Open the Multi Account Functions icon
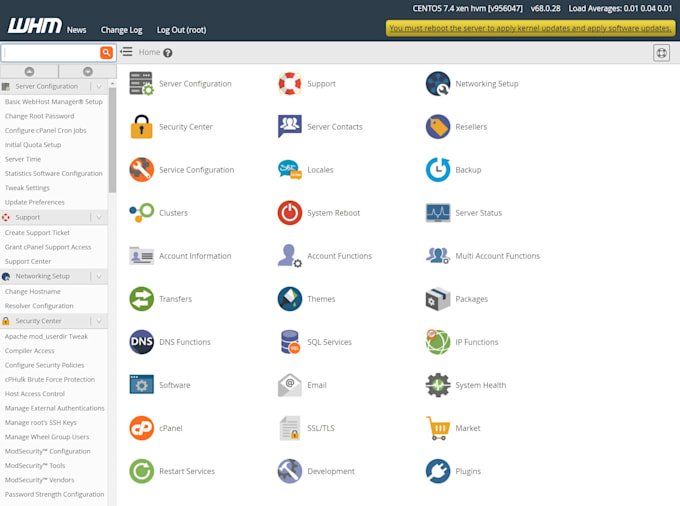This screenshot has width=680, height=506. 438,256
